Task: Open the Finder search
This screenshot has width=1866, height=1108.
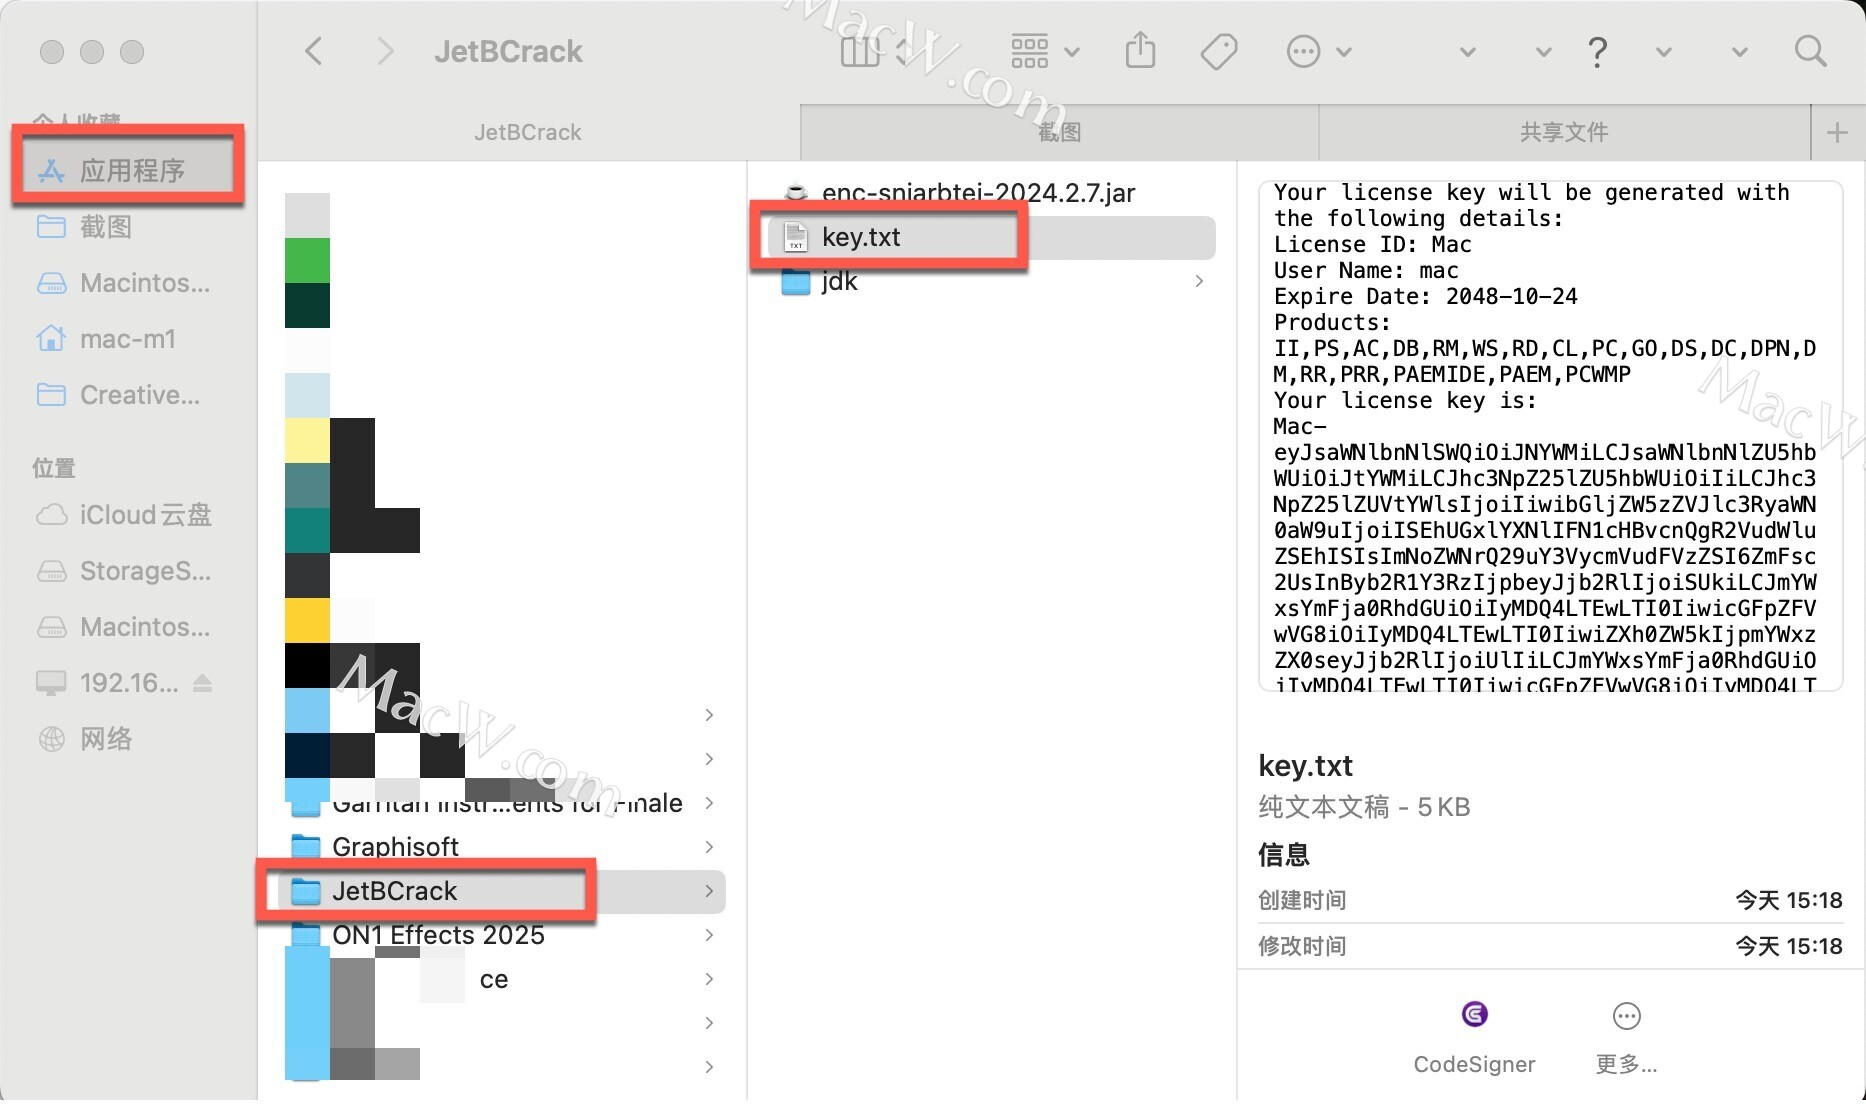Action: coord(1810,51)
